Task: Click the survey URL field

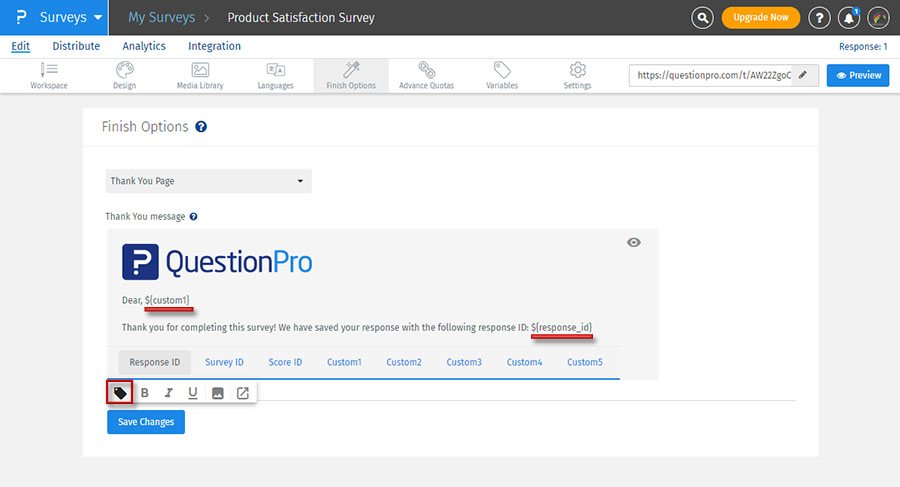Action: point(711,75)
